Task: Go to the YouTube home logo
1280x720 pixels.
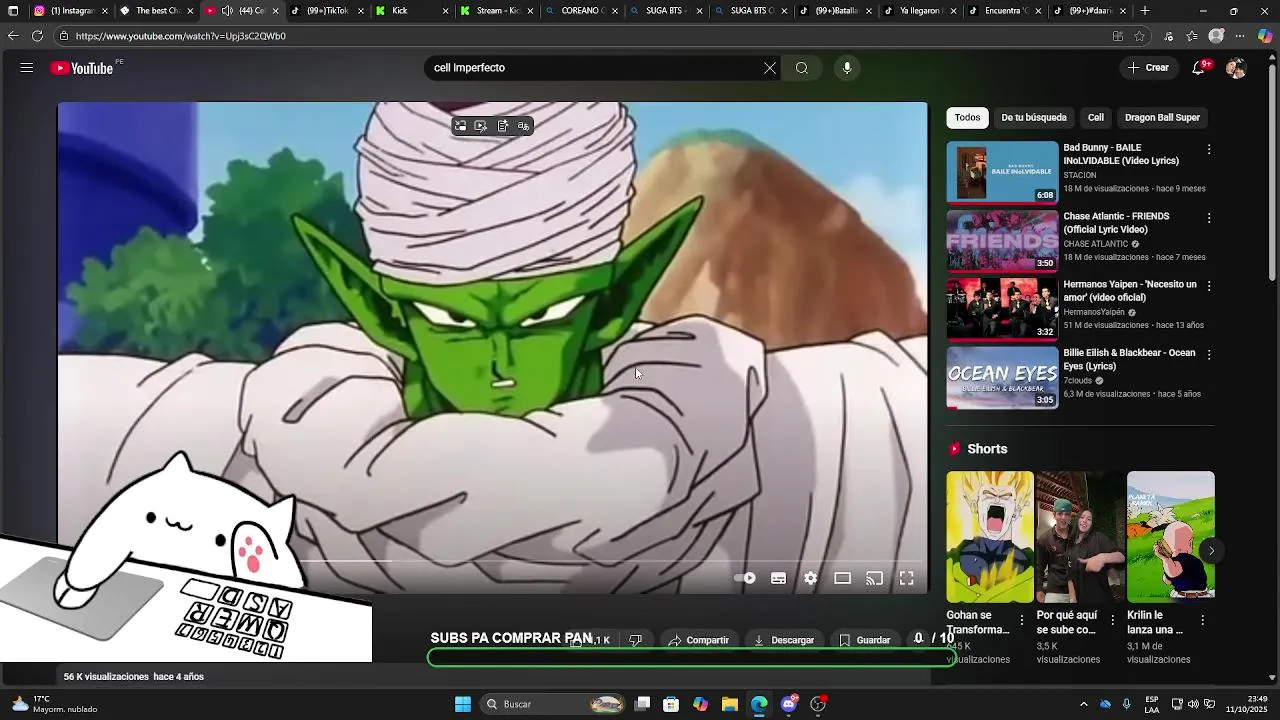Action: pyautogui.click(x=82, y=68)
